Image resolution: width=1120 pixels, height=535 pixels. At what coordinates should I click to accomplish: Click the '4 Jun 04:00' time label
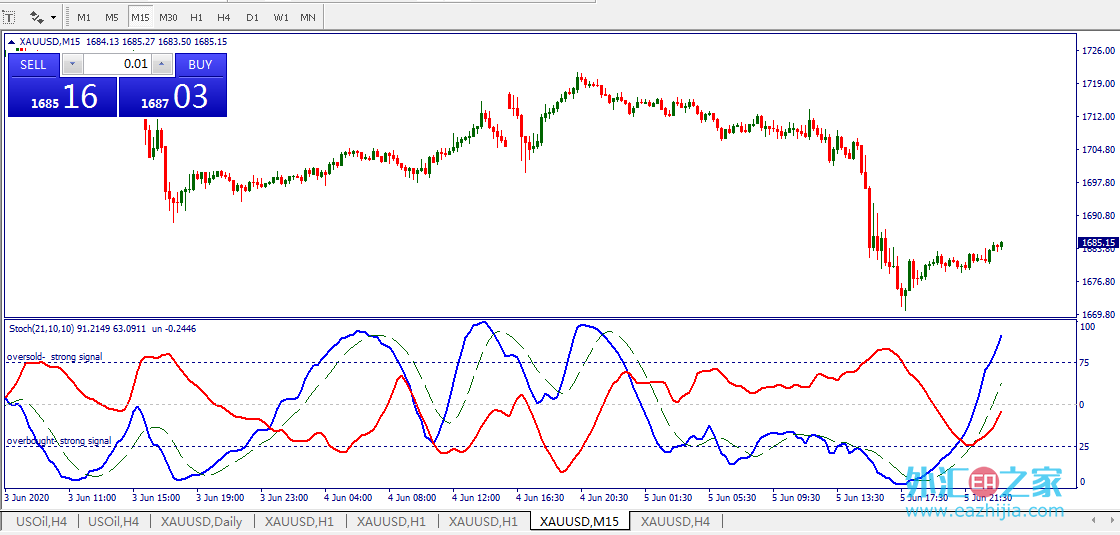pyautogui.click(x=348, y=497)
